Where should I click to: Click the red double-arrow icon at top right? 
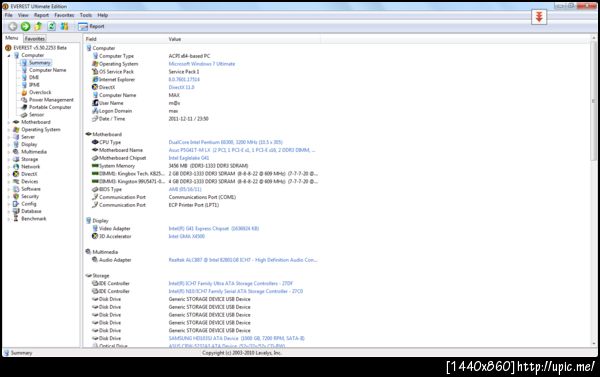[x=539, y=17]
